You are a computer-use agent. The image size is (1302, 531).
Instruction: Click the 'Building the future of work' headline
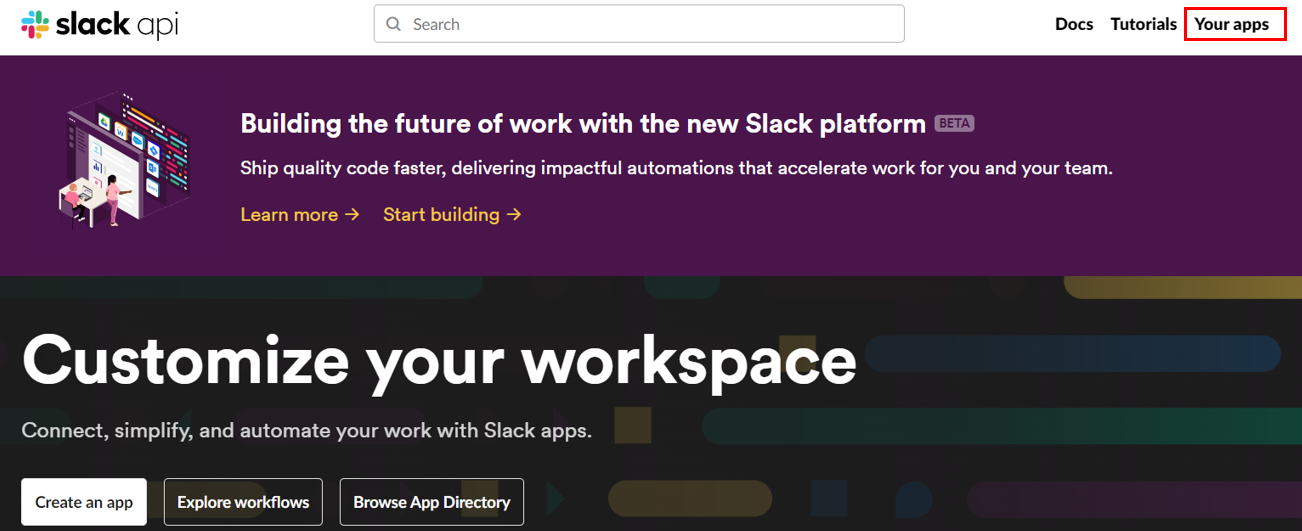(x=583, y=124)
